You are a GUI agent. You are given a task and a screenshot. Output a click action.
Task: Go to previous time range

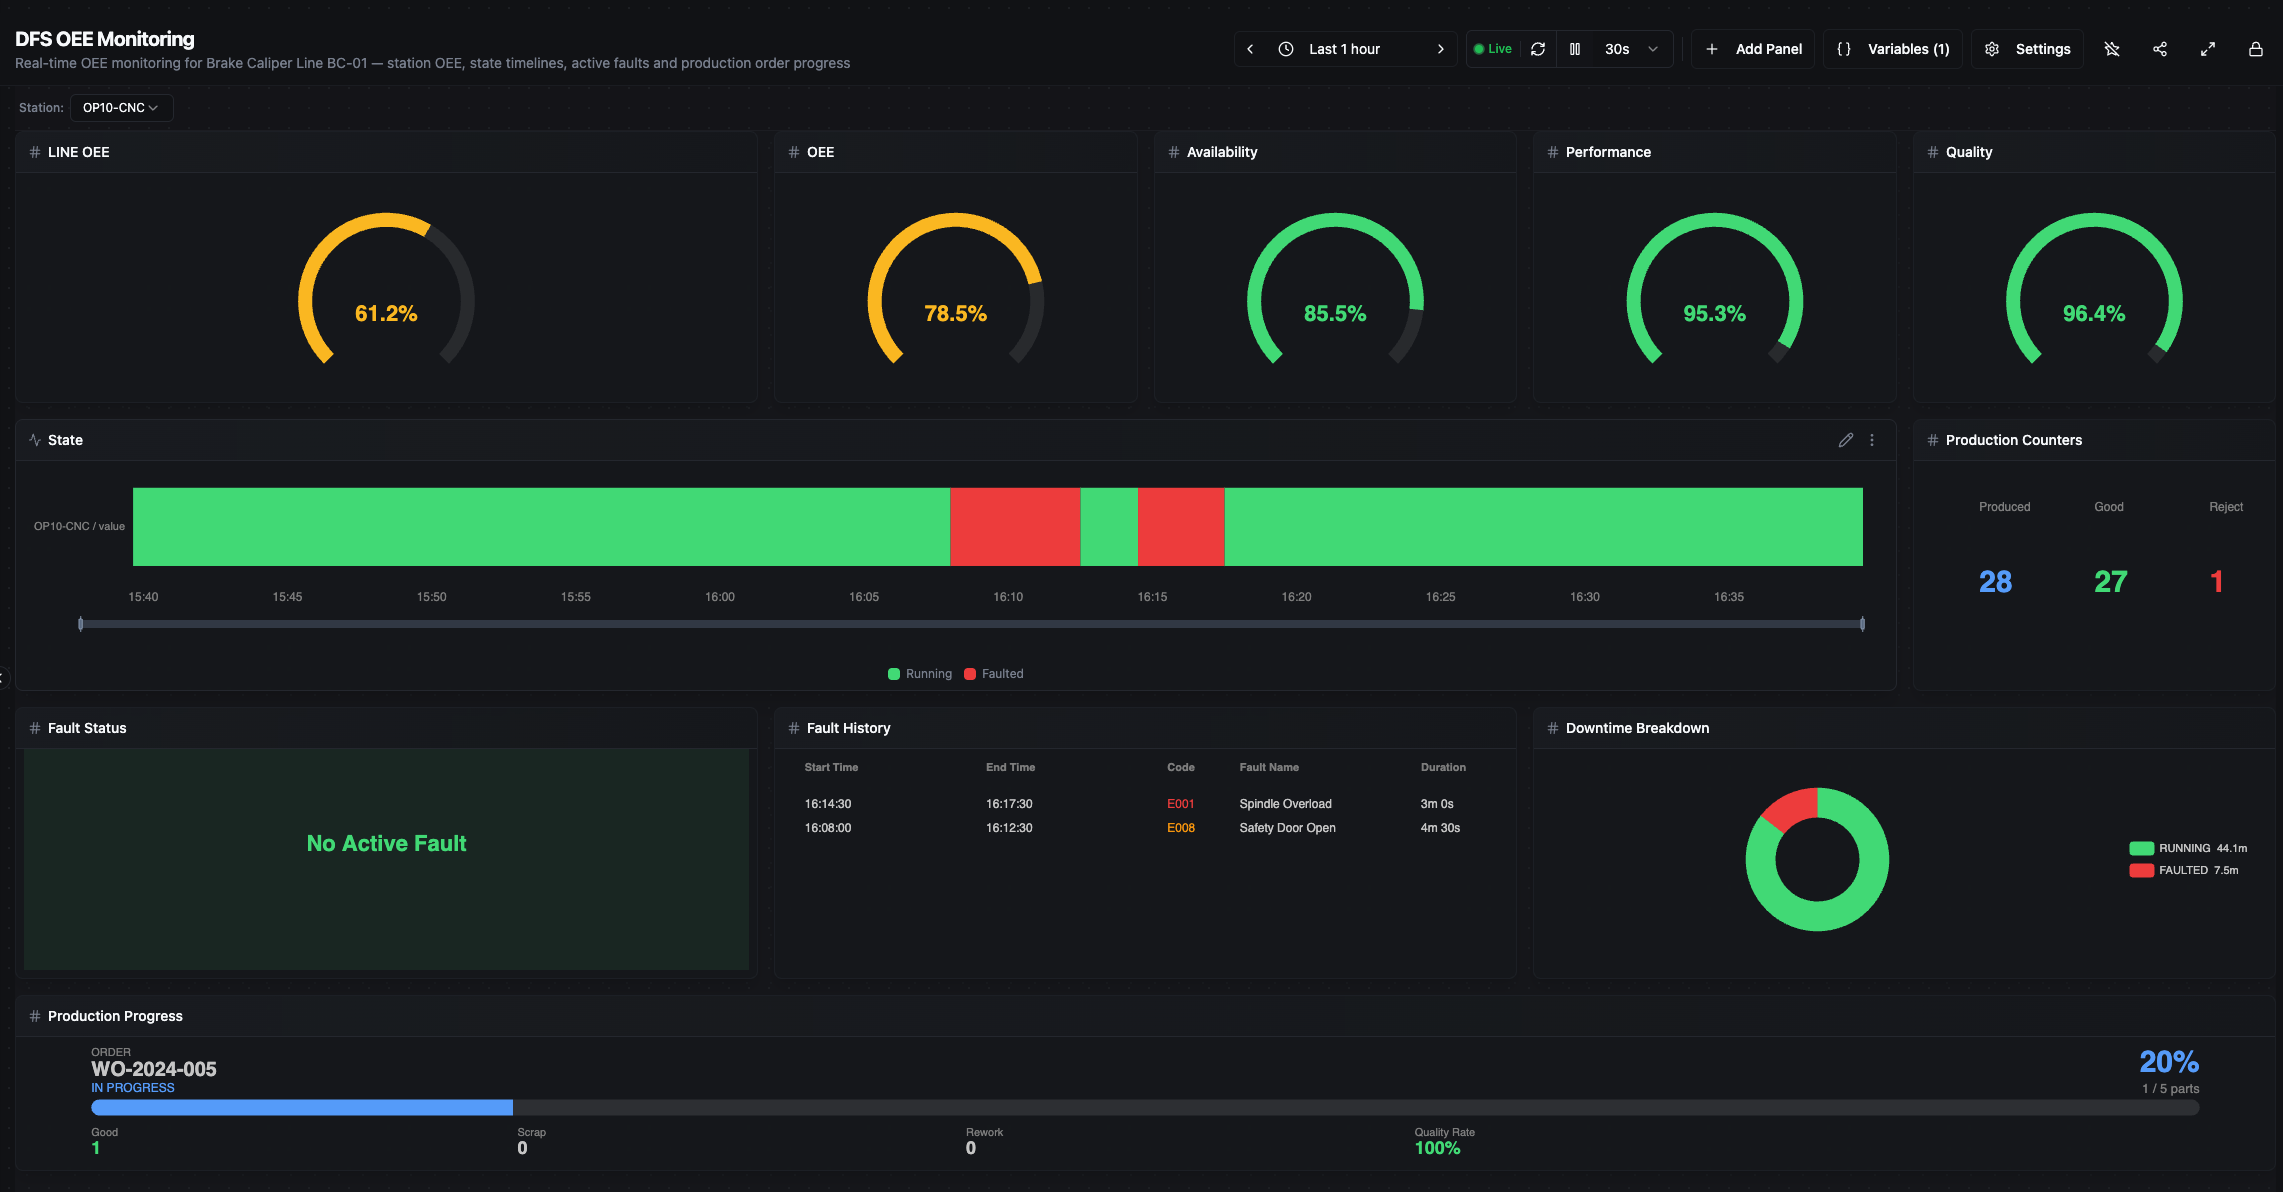pos(1250,49)
